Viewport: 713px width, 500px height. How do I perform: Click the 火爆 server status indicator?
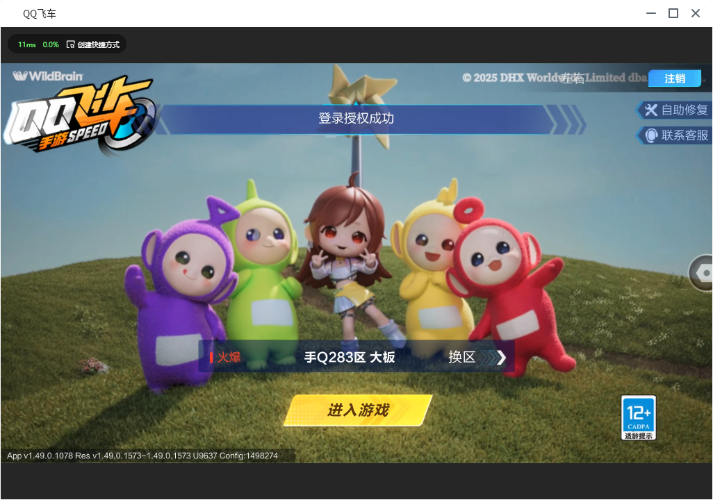tap(227, 357)
